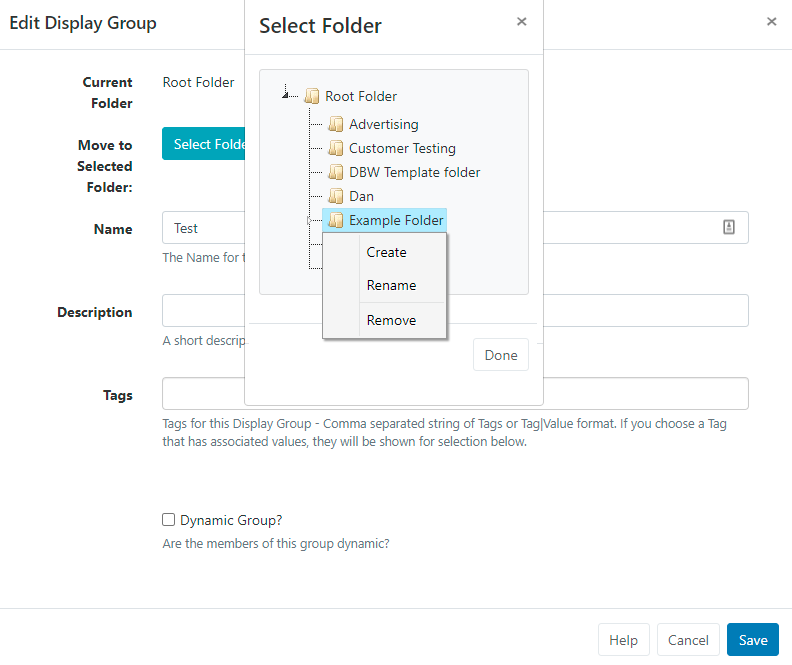Click the Dynamic Group? label
Viewport: 792px width, 665px height.
click(231, 520)
